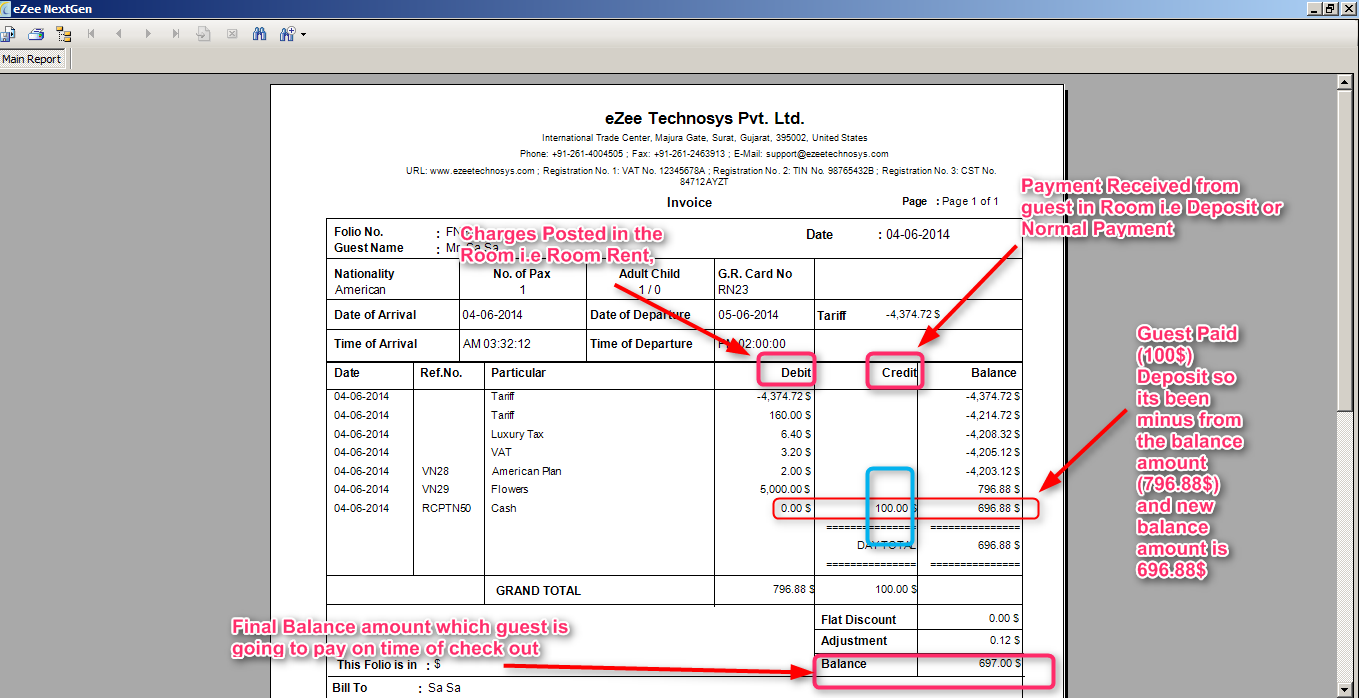
Task: Click the eZee NextGen title bar app icon
Action: tap(7, 8)
